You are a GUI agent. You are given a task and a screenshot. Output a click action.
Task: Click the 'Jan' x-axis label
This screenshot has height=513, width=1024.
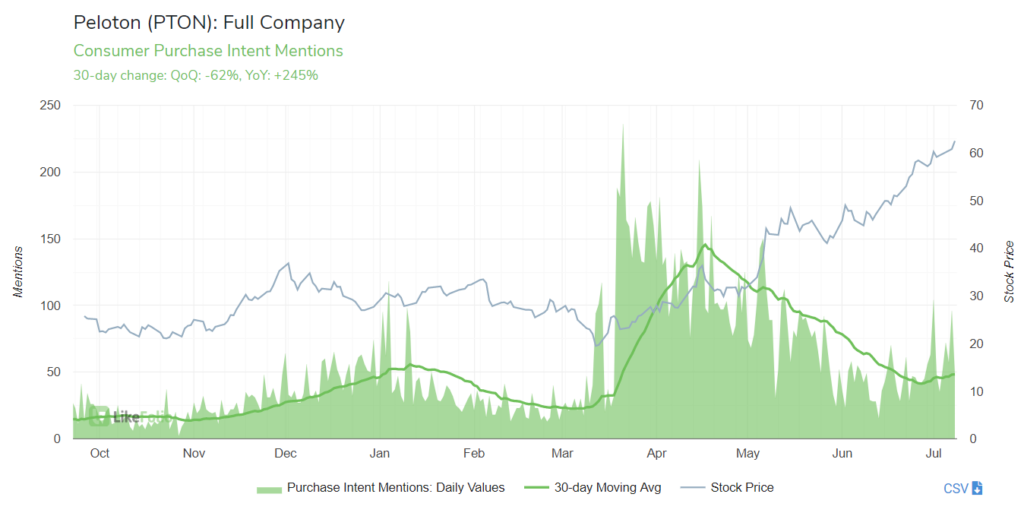[379, 454]
